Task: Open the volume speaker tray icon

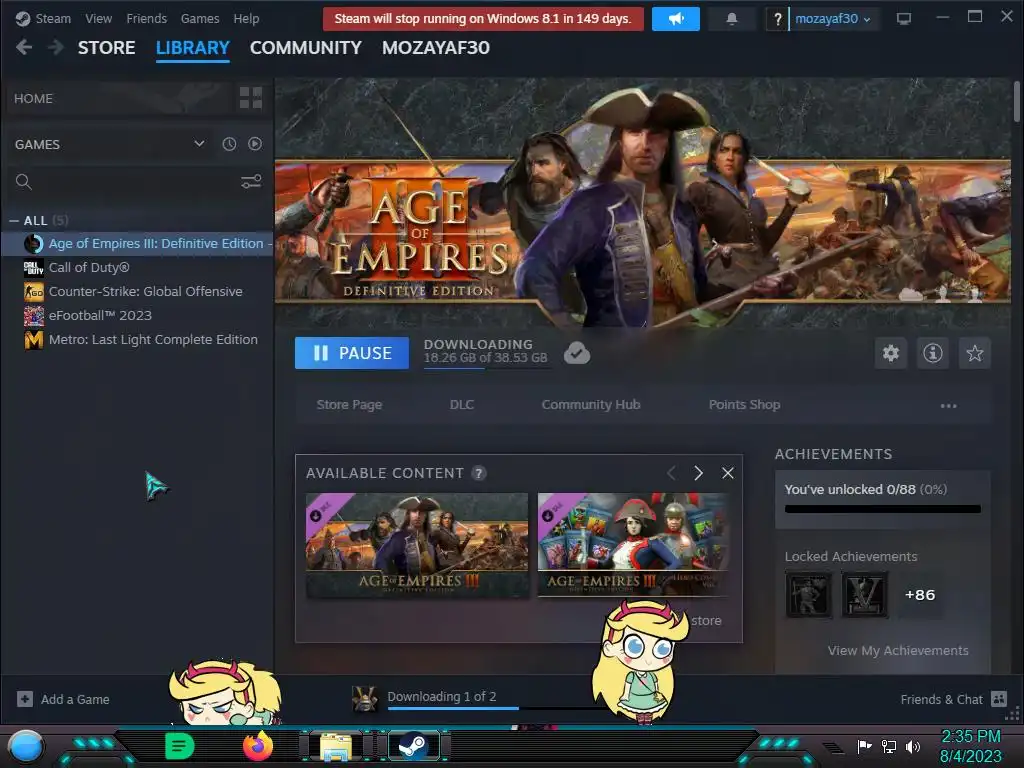Action: click(913, 746)
